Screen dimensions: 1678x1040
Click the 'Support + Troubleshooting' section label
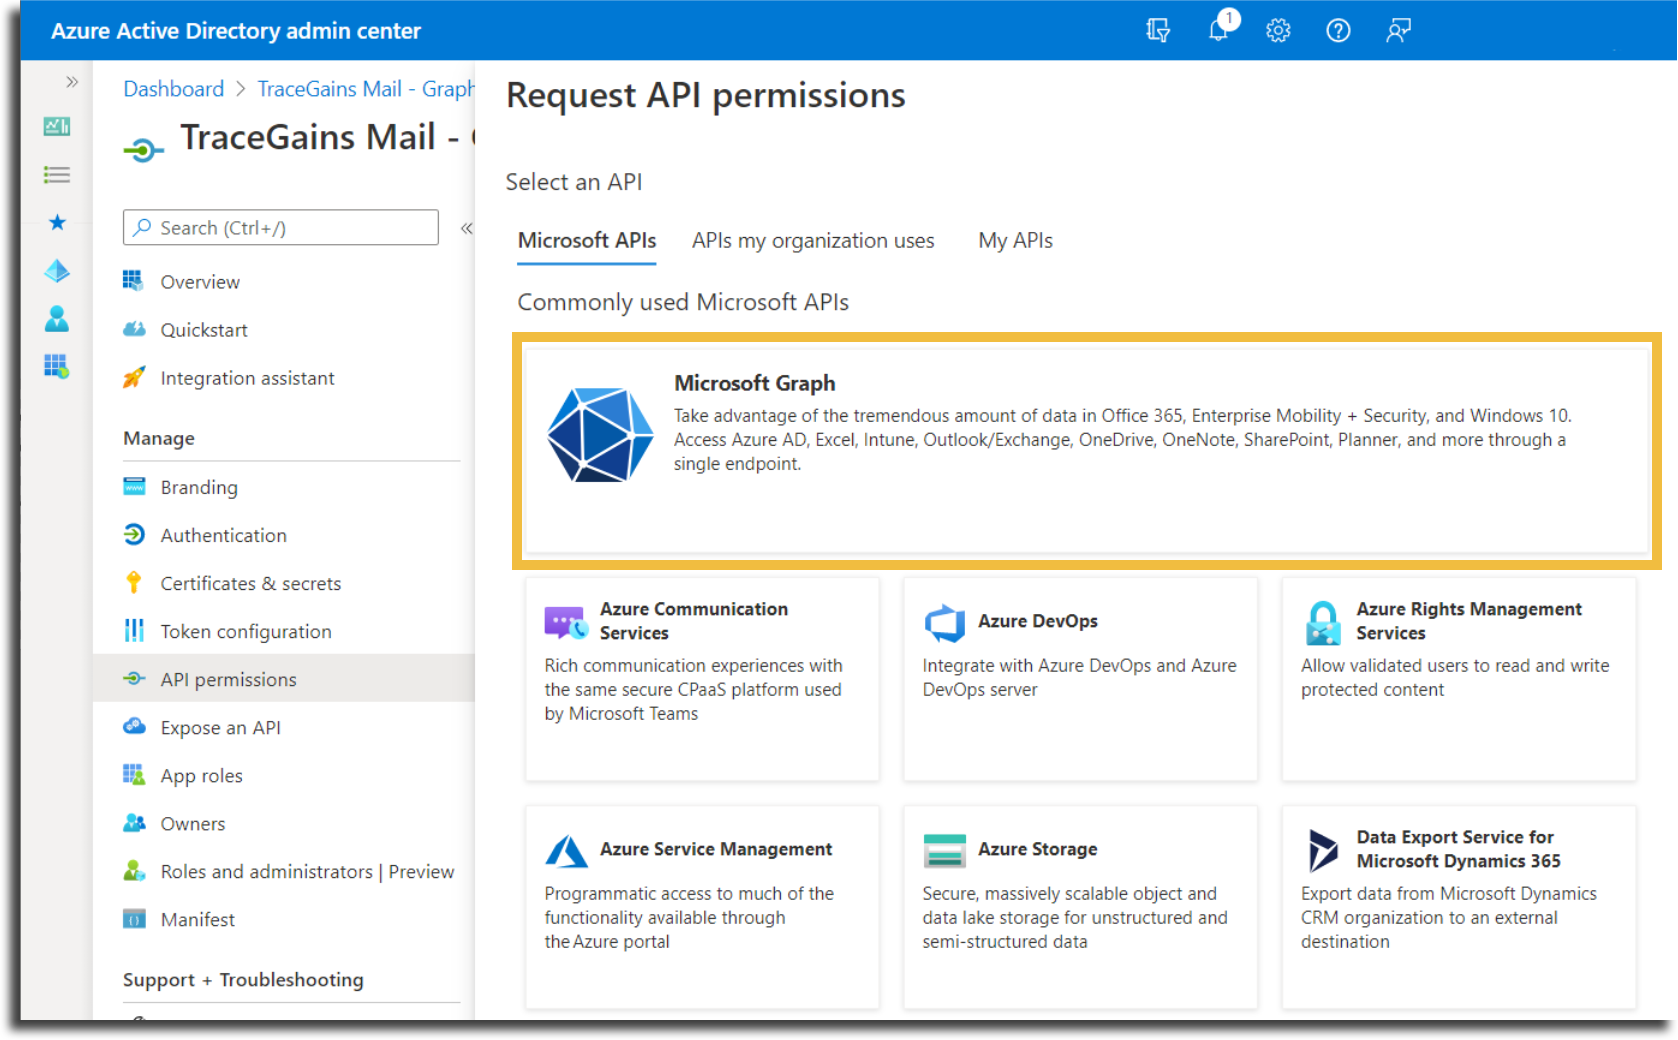click(x=243, y=980)
